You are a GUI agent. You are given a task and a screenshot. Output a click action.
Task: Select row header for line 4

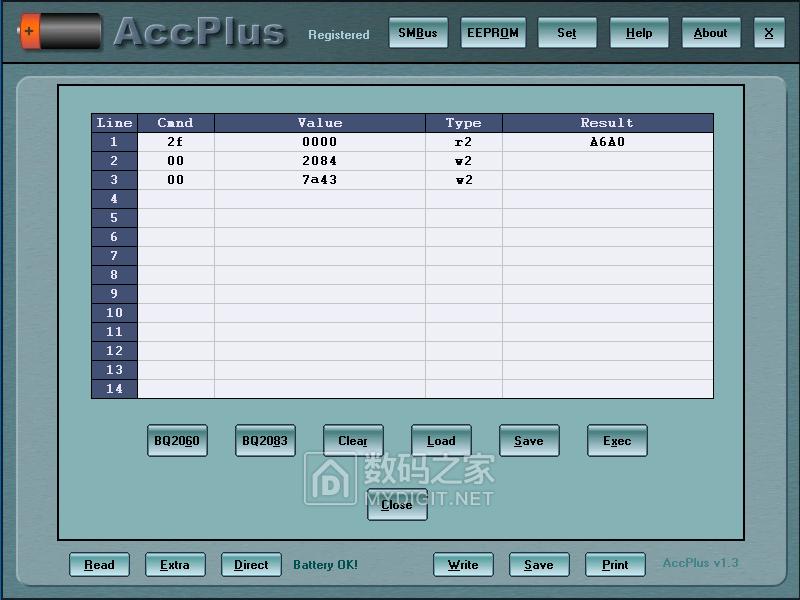[114, 199]
